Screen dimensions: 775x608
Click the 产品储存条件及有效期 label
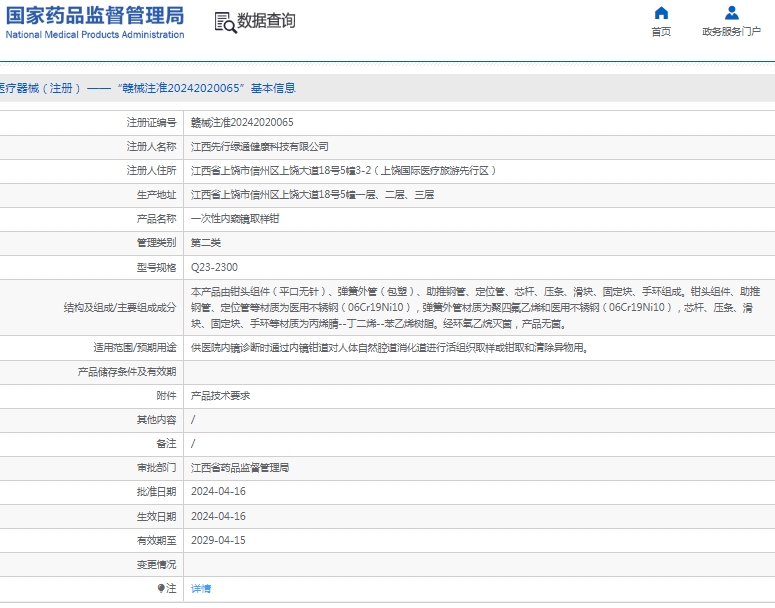127,372
